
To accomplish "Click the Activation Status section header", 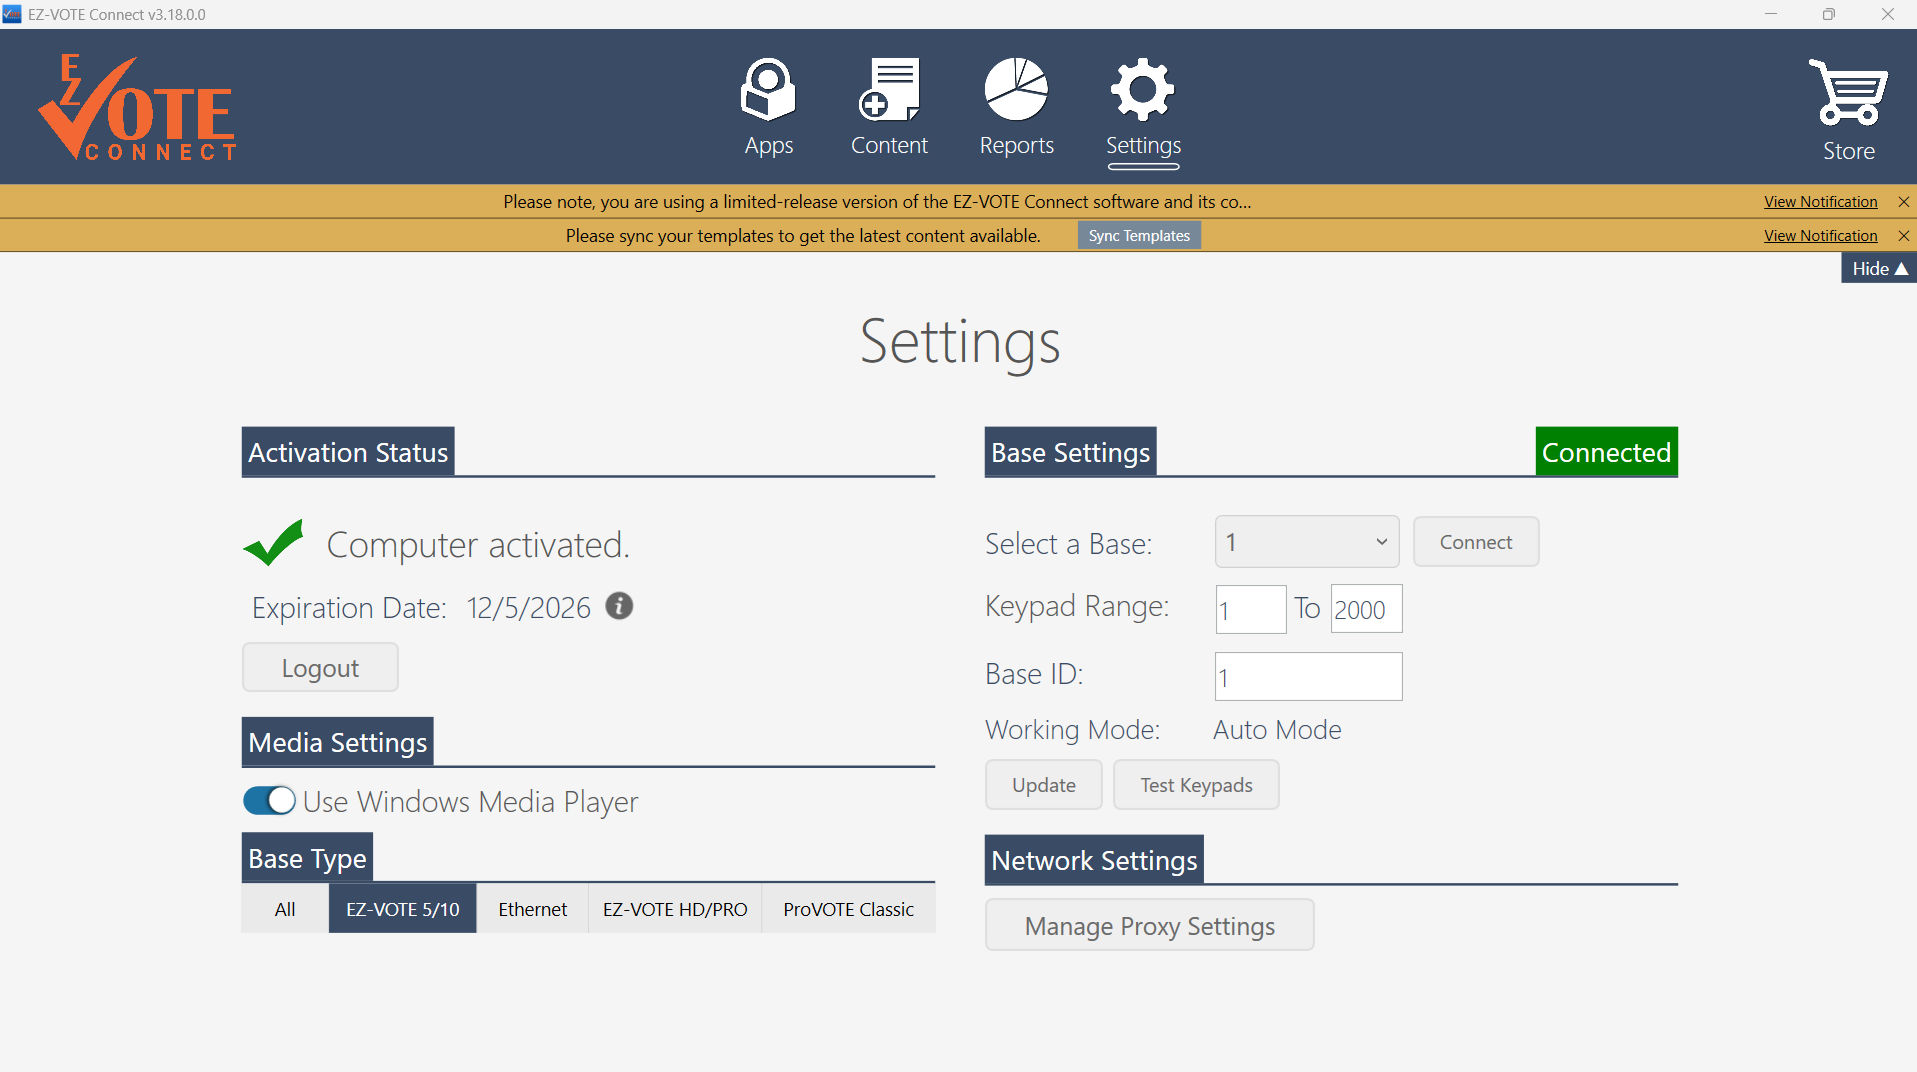I will click(348, 452).
